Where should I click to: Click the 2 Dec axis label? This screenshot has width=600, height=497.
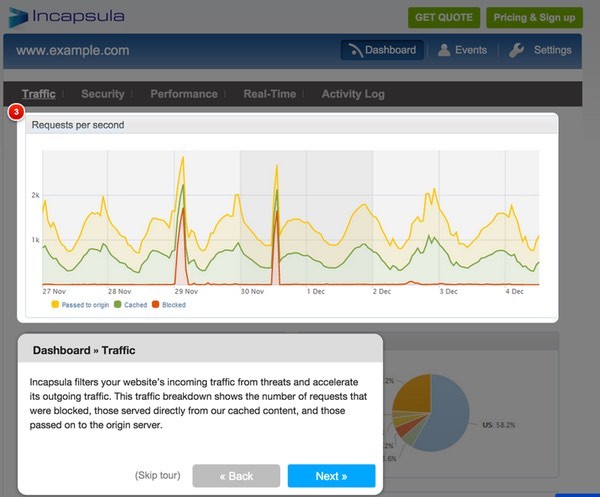(382, 291)
